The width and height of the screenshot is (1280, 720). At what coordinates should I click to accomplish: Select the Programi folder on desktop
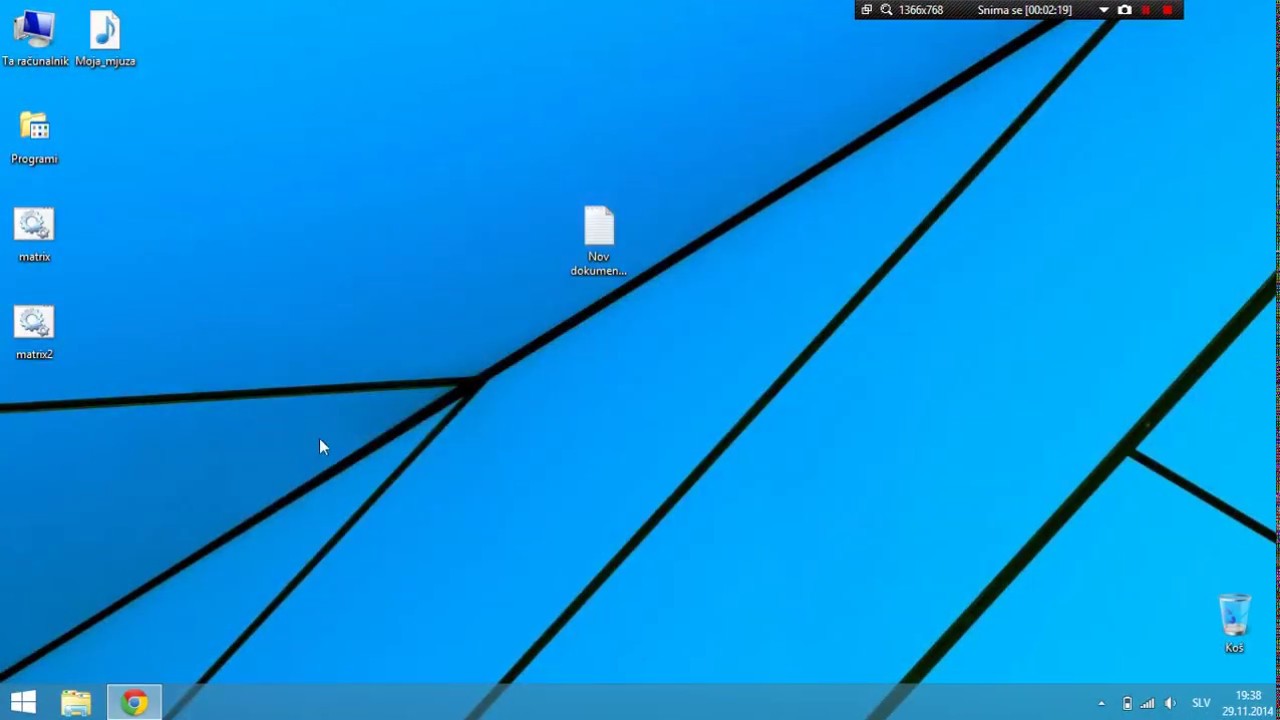point(34,137)
